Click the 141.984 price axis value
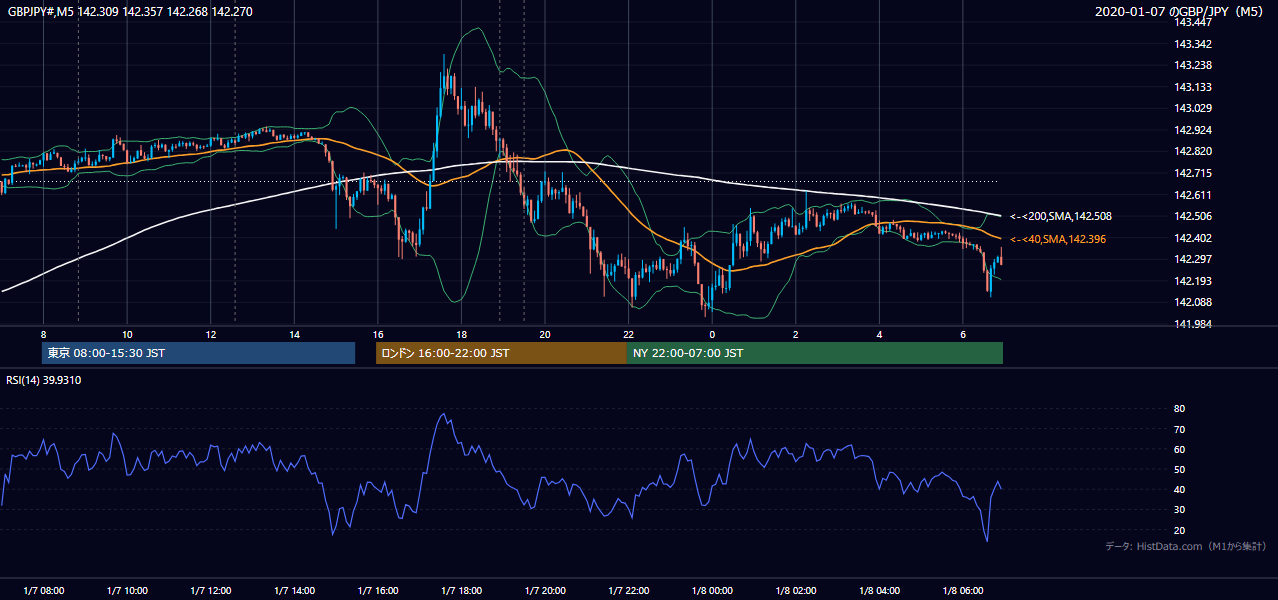Image resolution: width=1278 pixels, height=600 pixels. (x=1194, y=324)
